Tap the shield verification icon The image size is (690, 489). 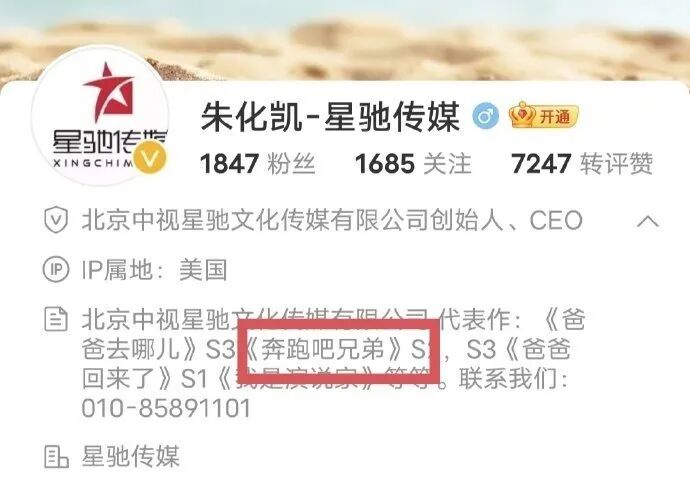(56, 220)
